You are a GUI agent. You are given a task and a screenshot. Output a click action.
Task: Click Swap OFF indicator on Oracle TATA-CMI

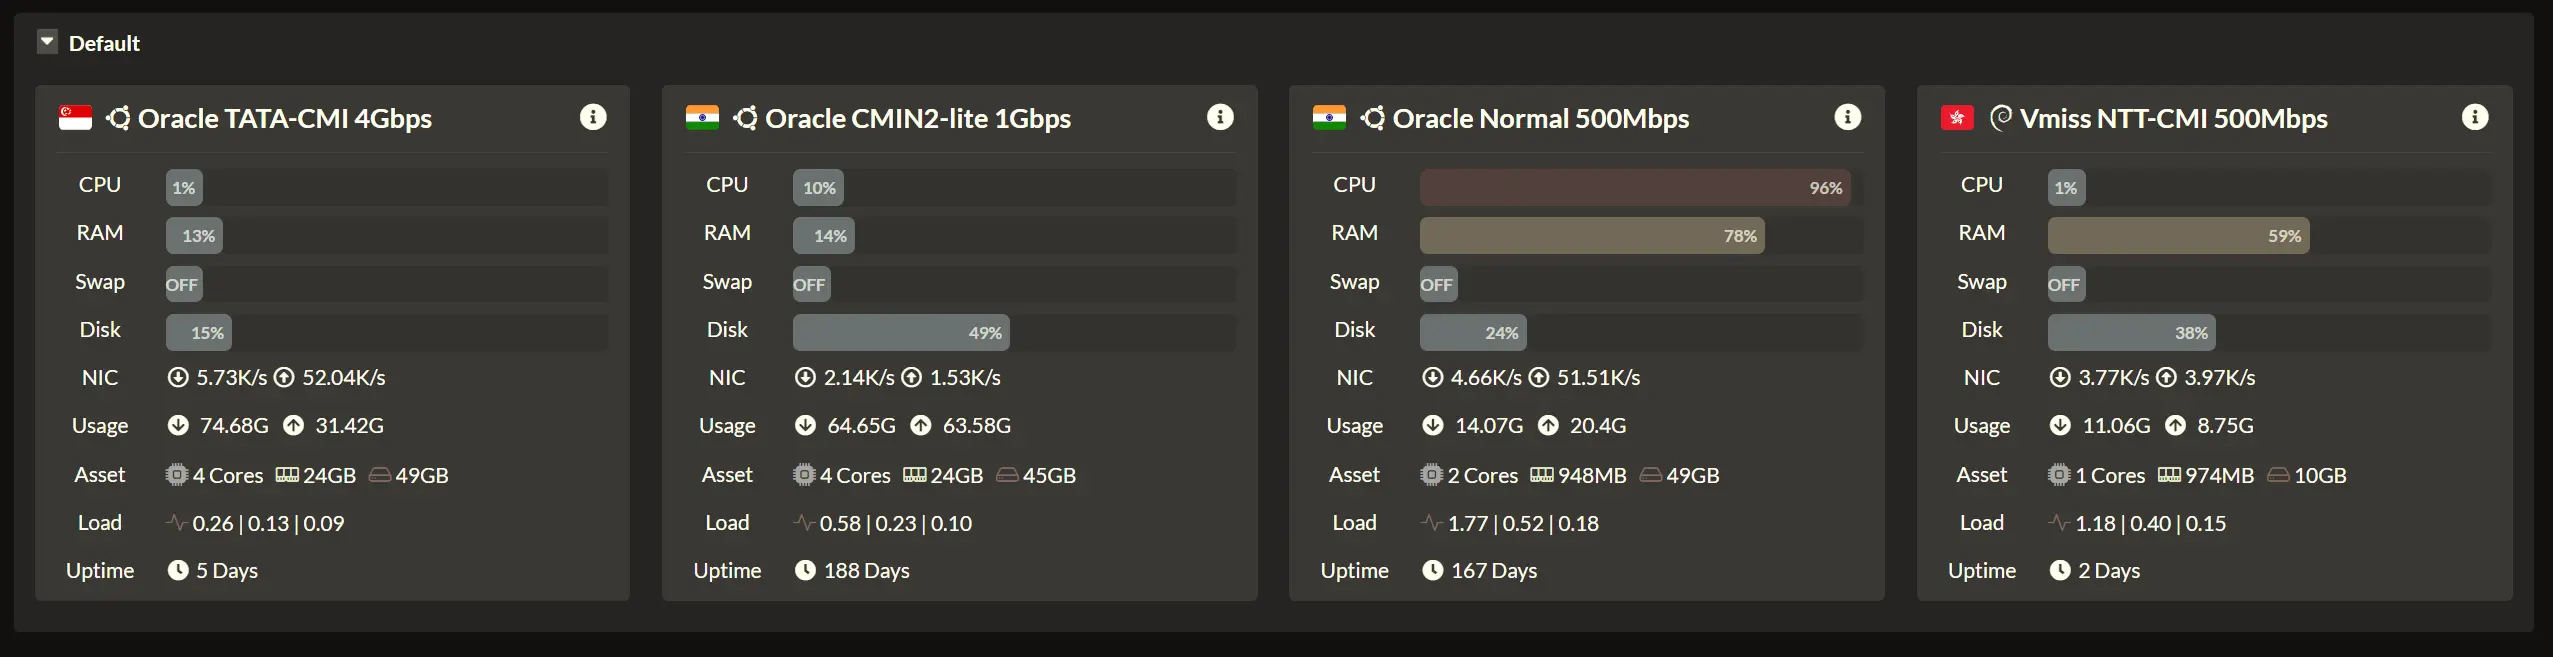click(x=184, y=284)
